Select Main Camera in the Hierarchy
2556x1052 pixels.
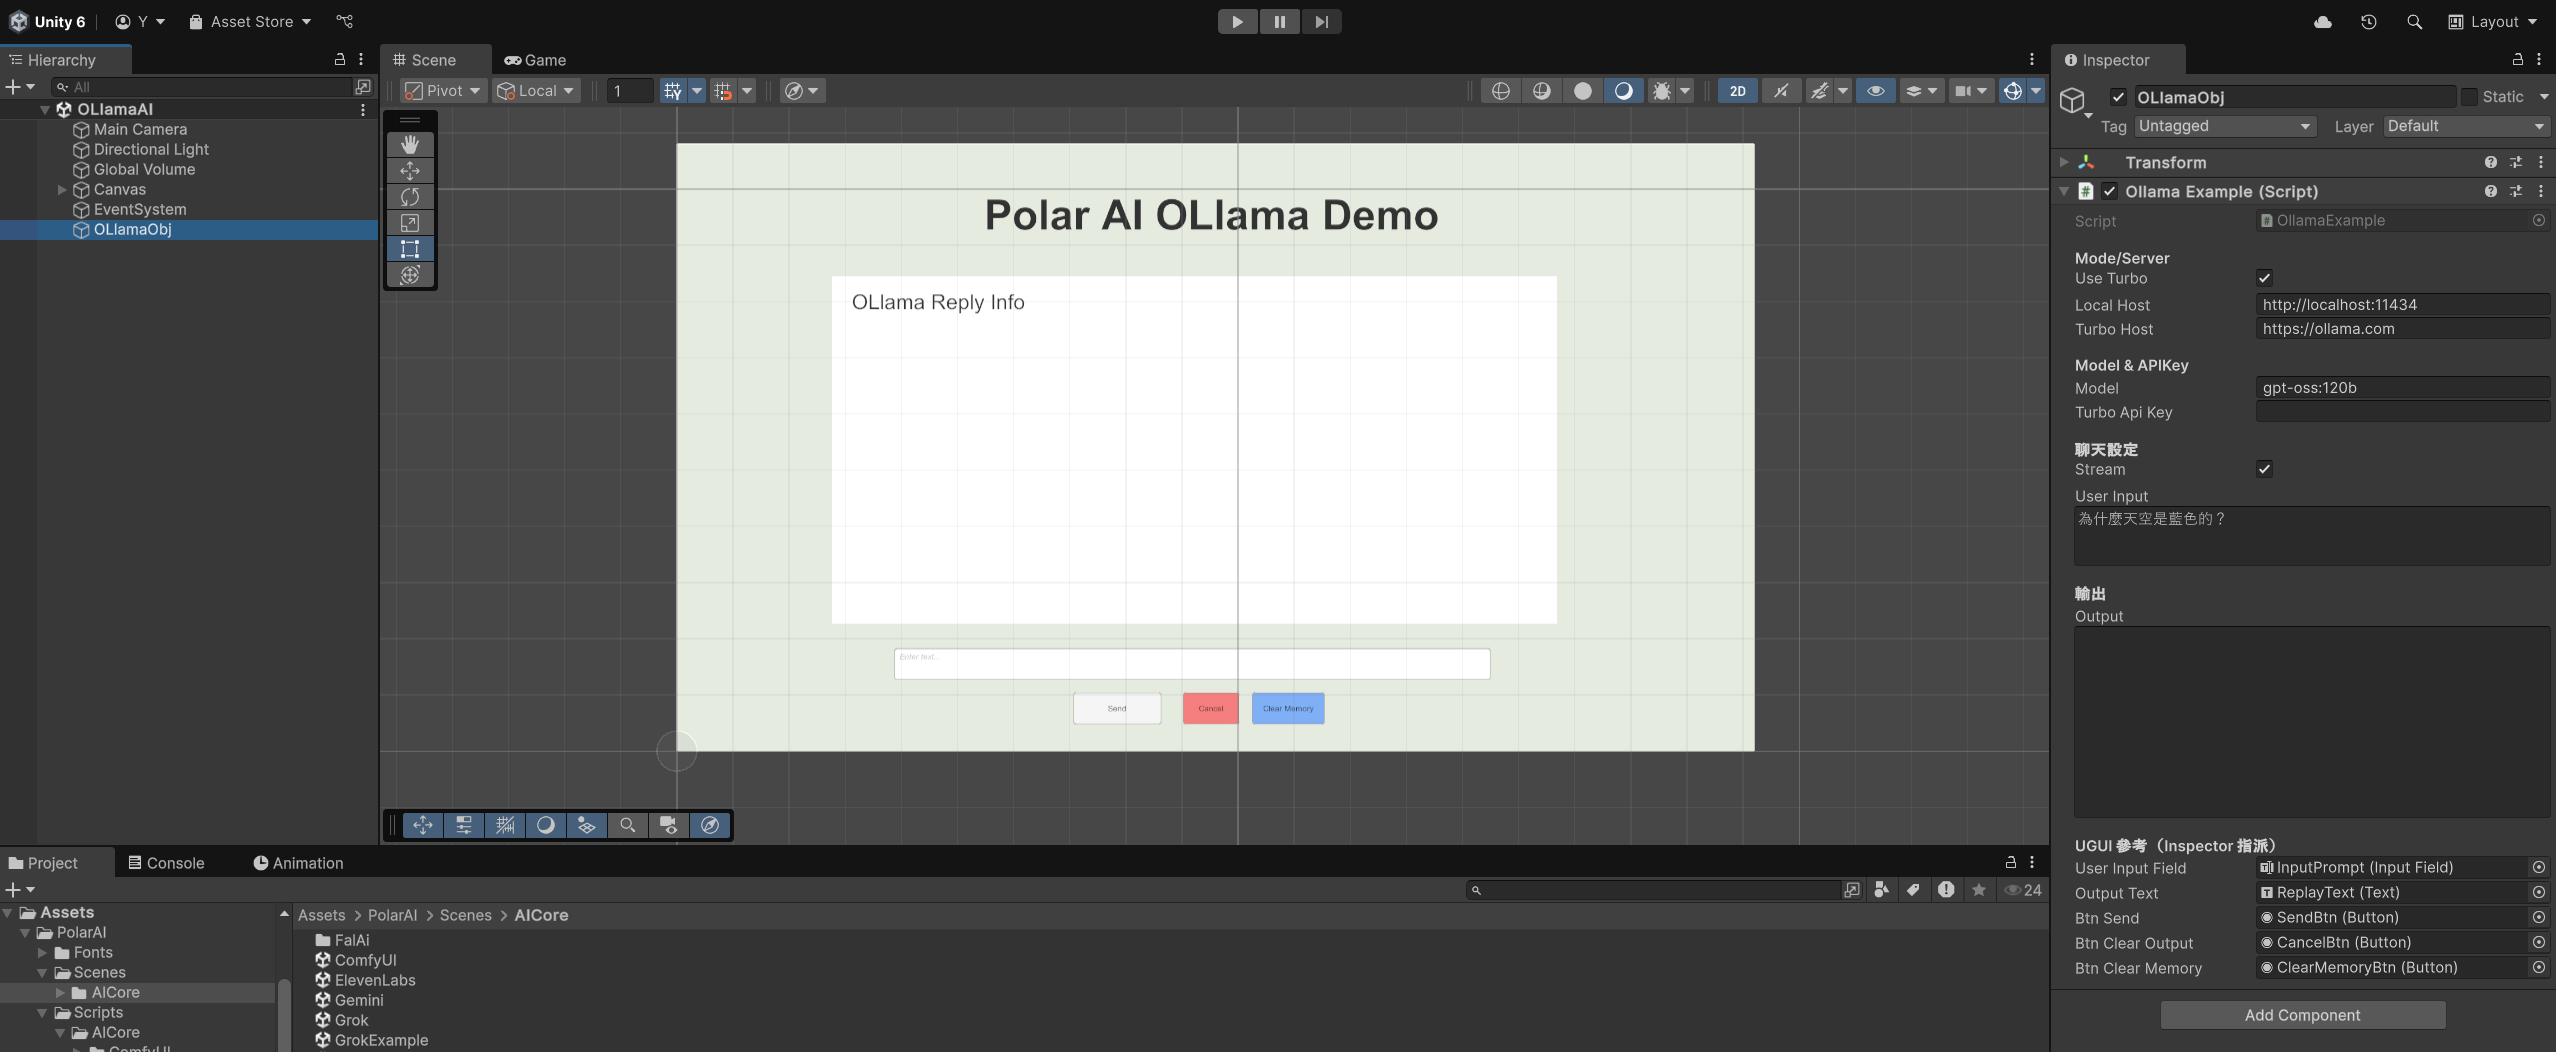140,129
